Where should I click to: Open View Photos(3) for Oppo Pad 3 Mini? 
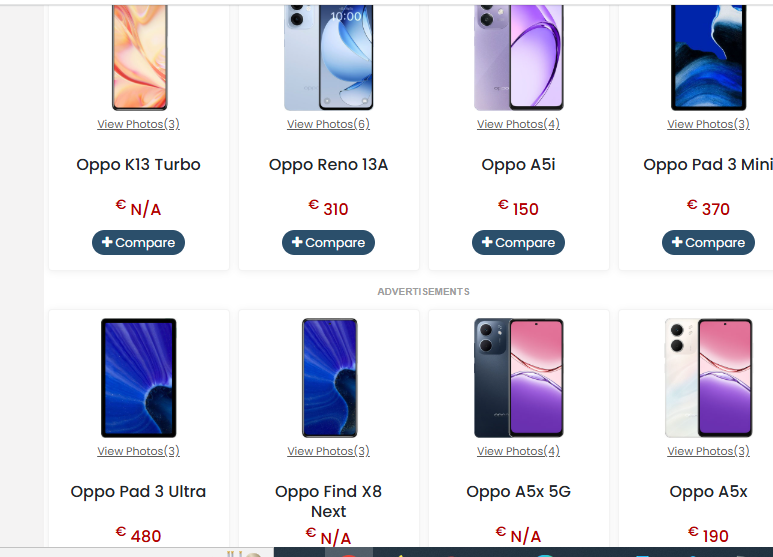(708, 124)
